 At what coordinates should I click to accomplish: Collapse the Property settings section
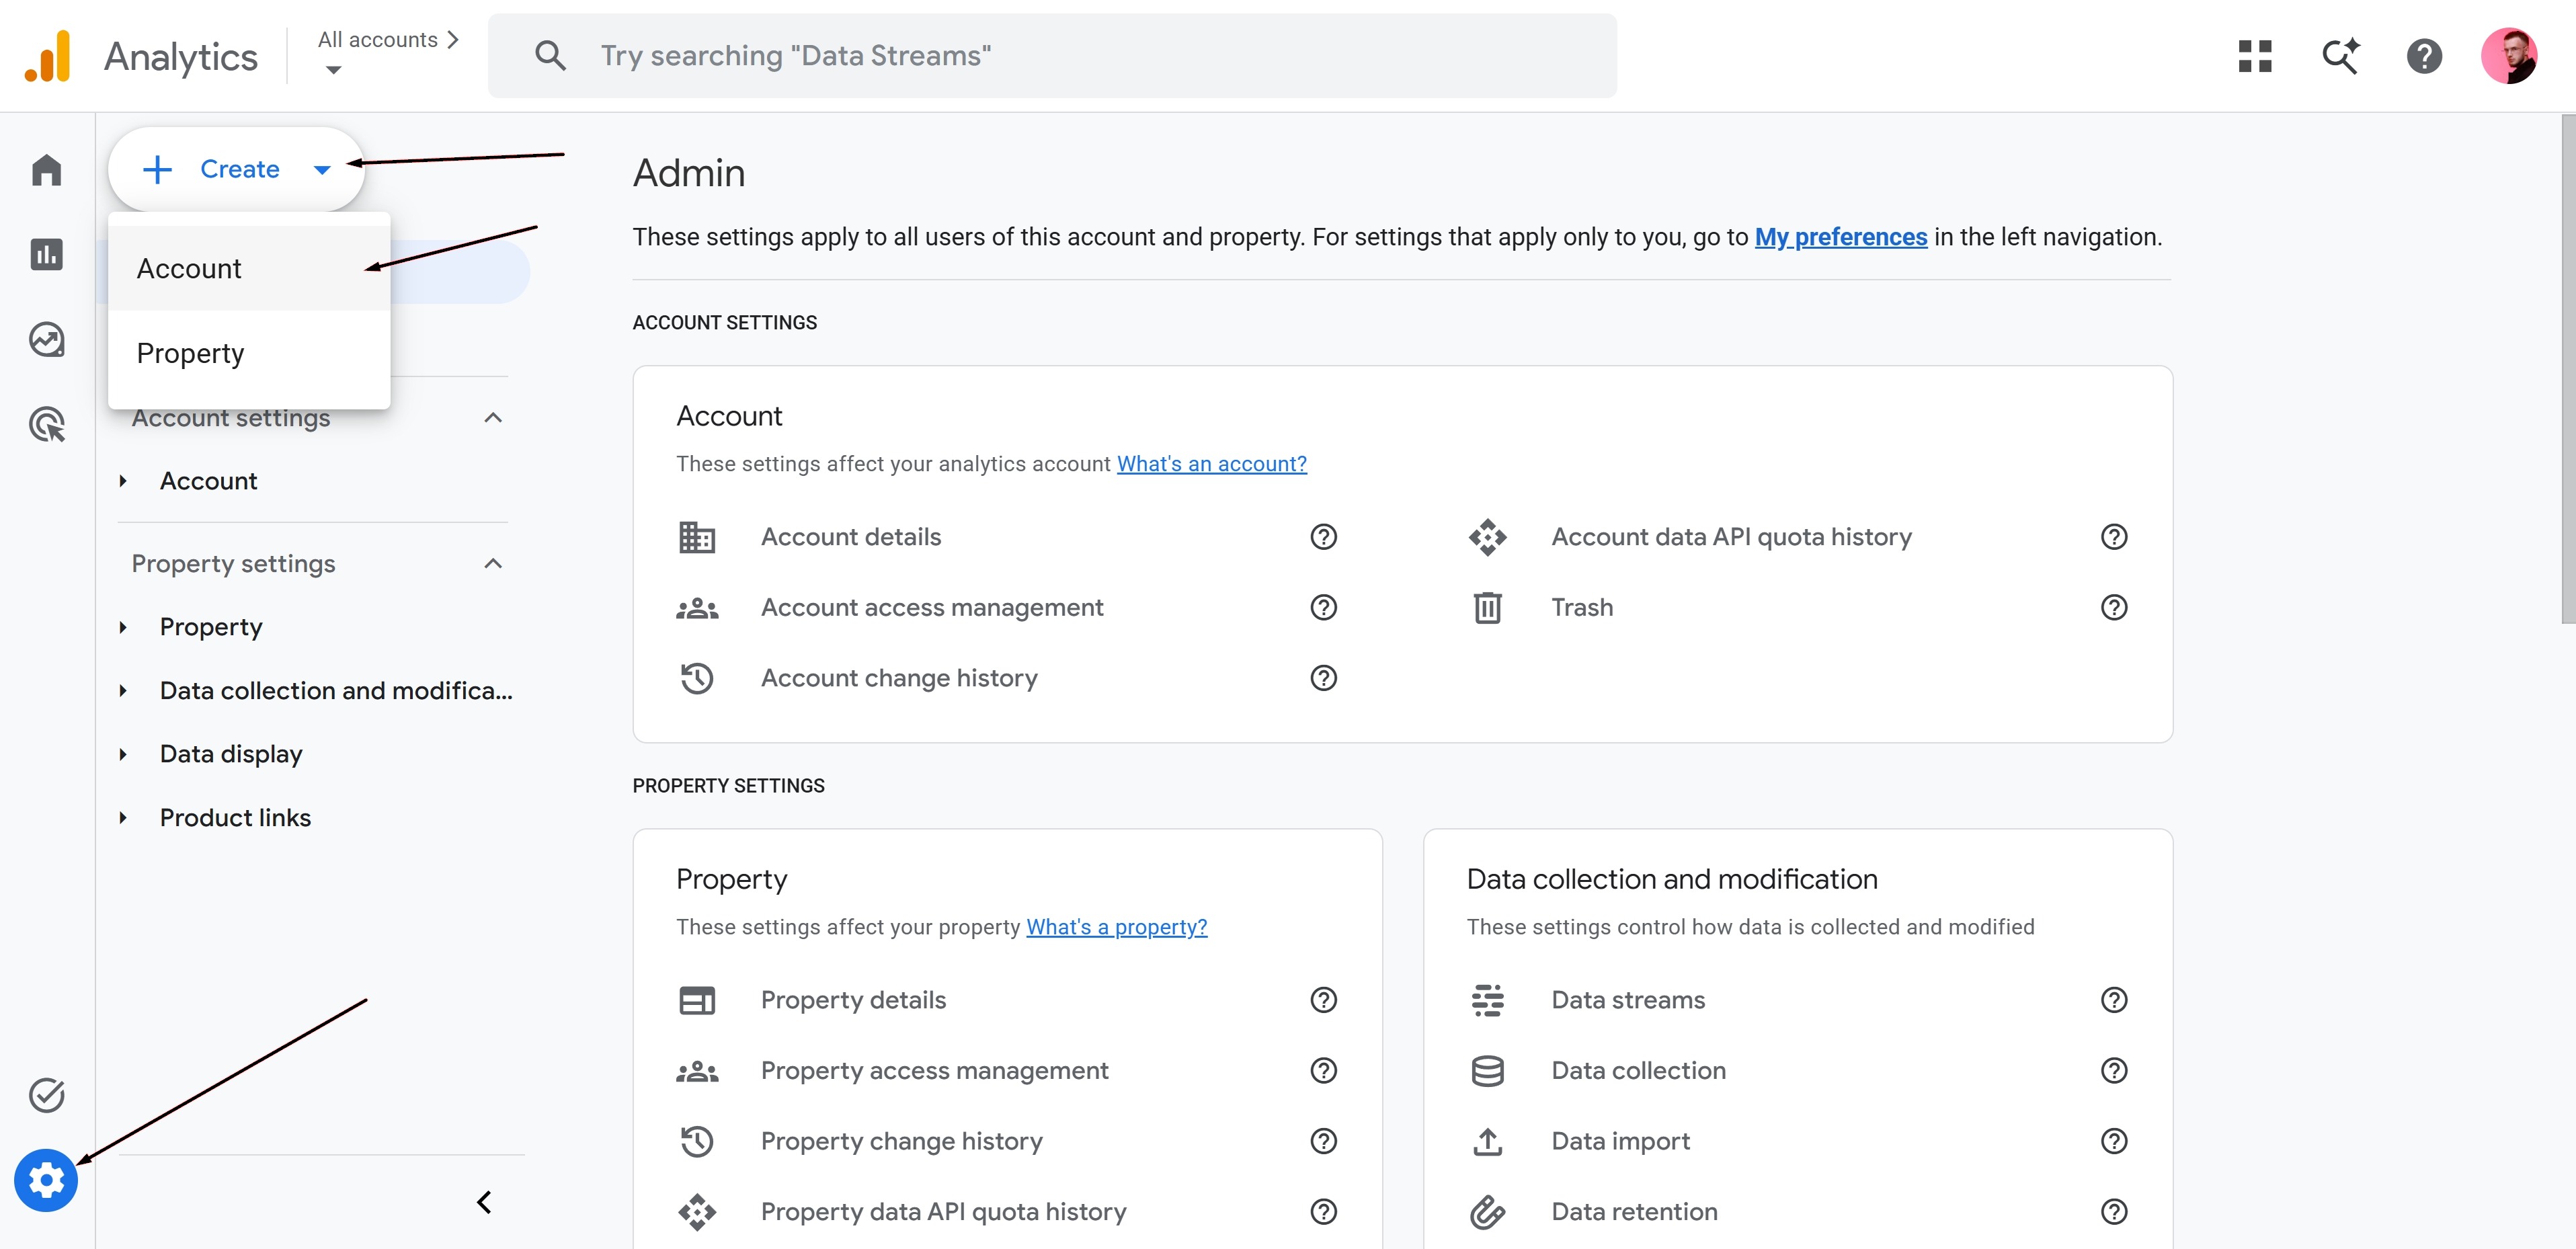(492, 564)
